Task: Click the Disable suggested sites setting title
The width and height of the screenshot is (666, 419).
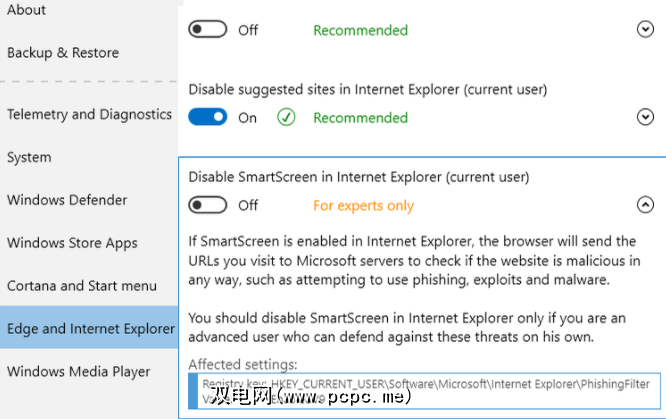Action: pyautogui.click(x=368, y=90)
